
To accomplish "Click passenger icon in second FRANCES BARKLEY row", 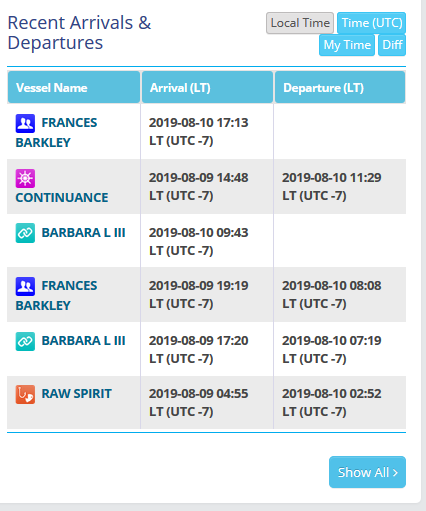I will (x=25, y=286).
